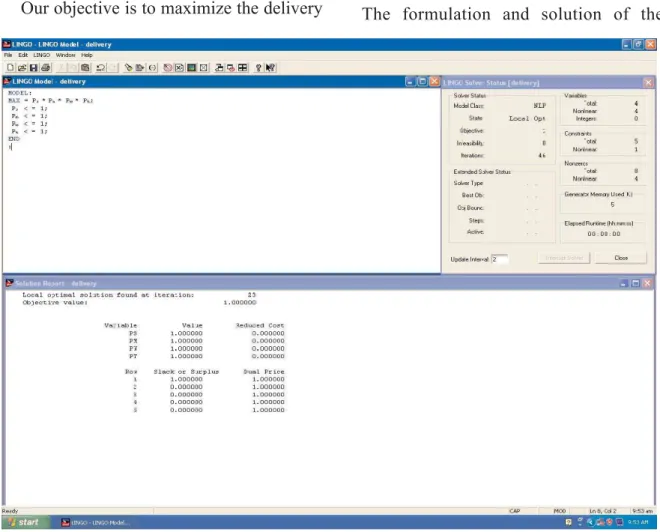This screenshot has width=660, height=532.
Task: Click the Help Topics toolbar icon
Action: click(258, 68)
